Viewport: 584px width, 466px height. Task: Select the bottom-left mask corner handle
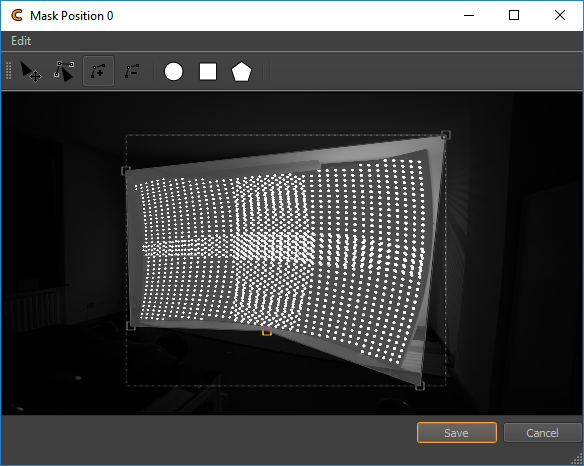131,326
